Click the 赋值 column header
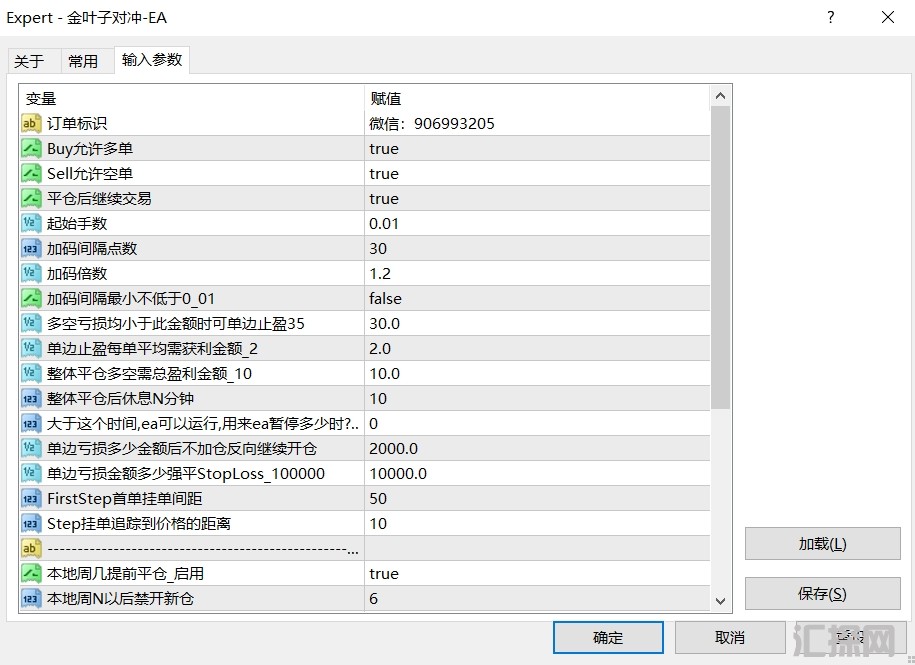The height and width of the screenshot is (665, 915). pos(537,99)
